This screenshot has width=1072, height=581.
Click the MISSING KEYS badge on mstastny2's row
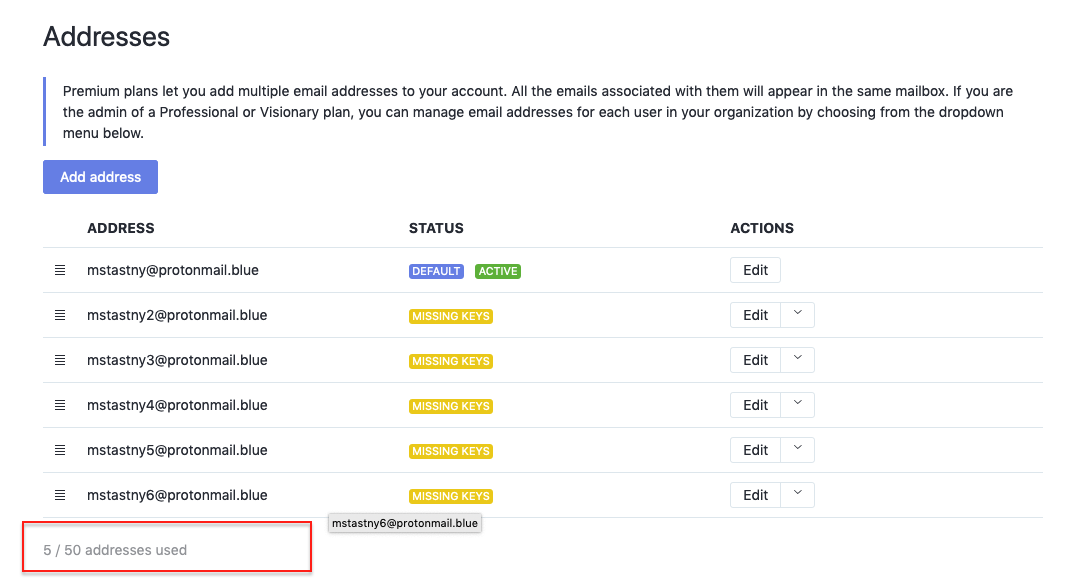[x=450, y=315]
